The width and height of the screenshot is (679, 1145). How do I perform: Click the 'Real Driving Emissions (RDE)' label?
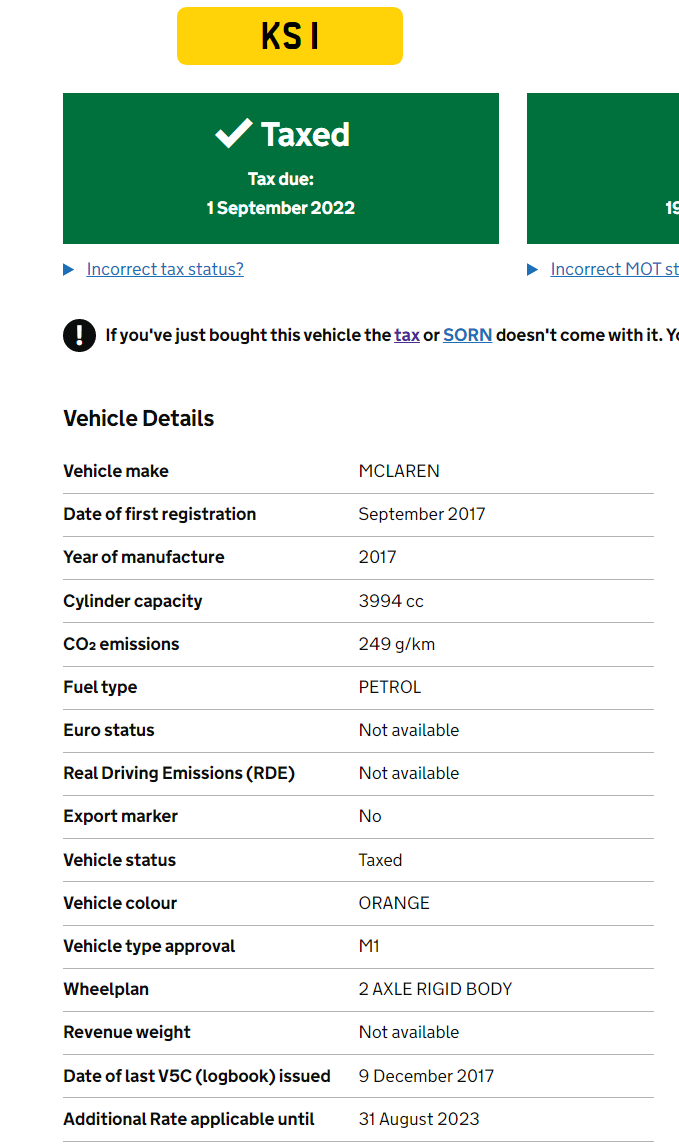tap(179, 773)
